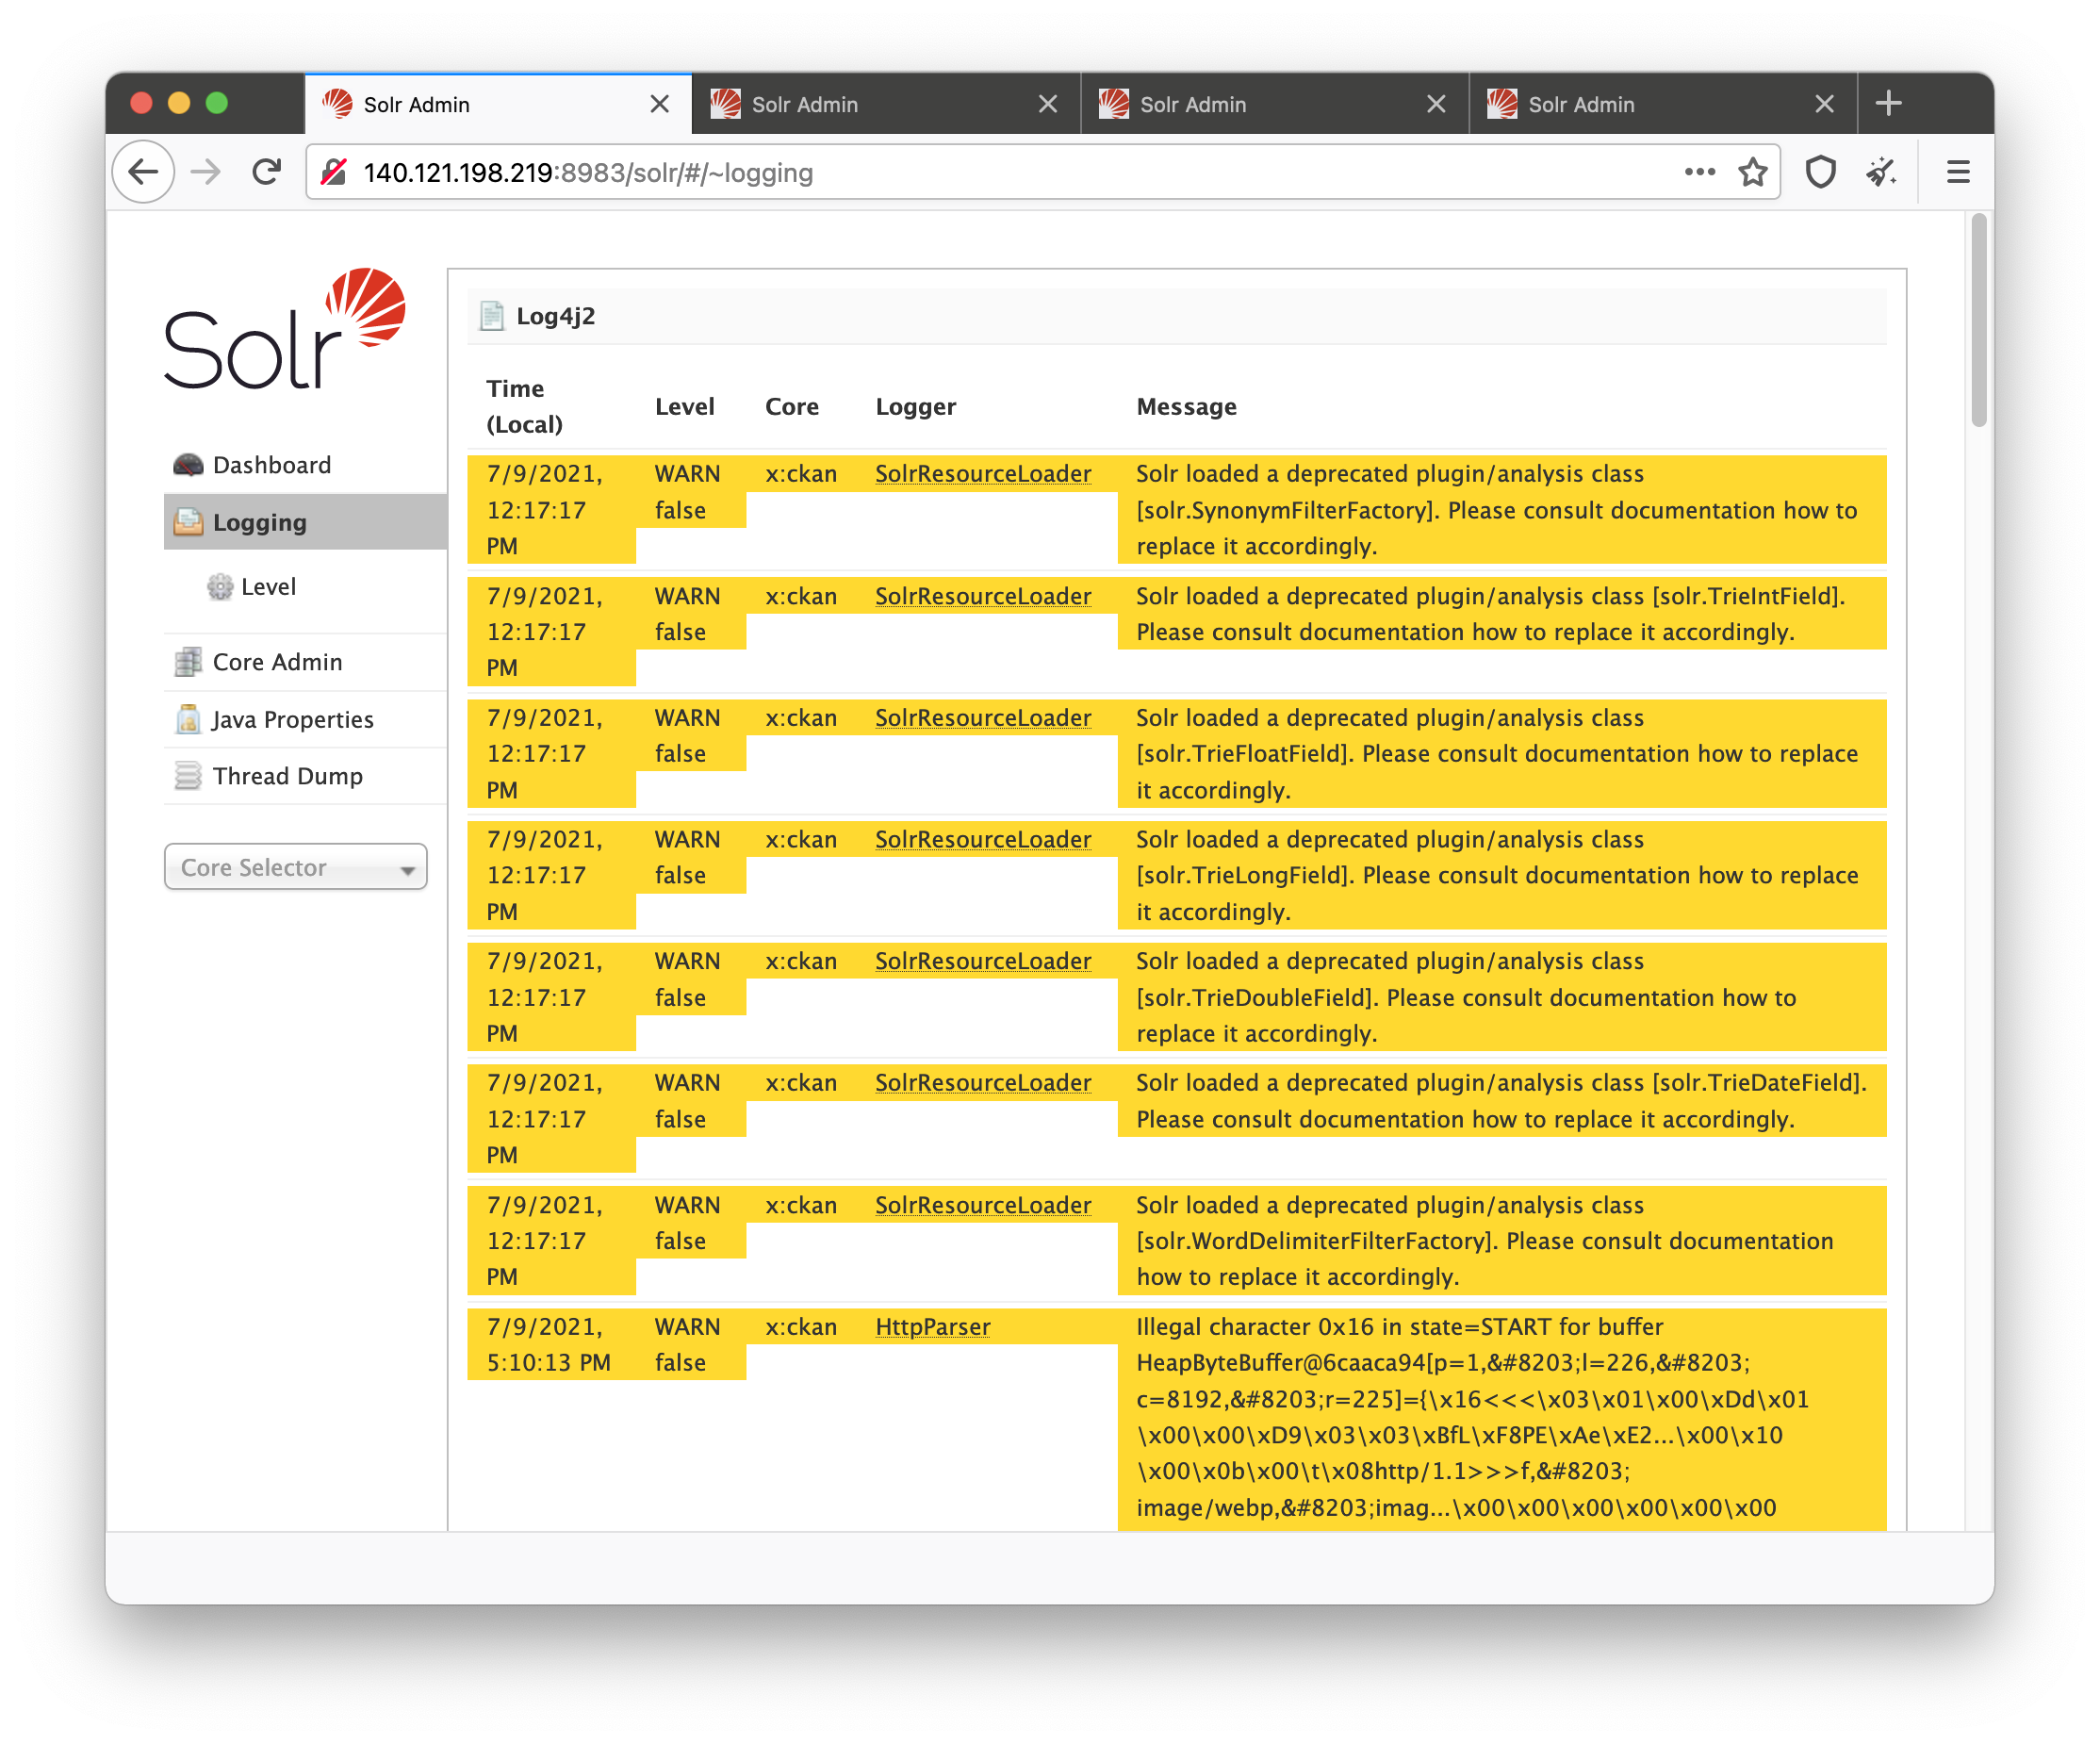
Task: Click the Core Admin icon
Action: click(188, 662)
